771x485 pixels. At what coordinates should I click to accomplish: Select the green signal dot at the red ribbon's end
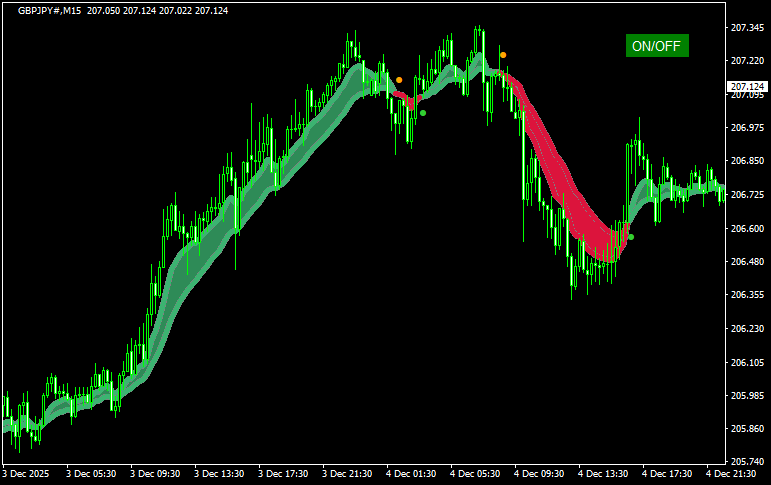pos(630,237)
